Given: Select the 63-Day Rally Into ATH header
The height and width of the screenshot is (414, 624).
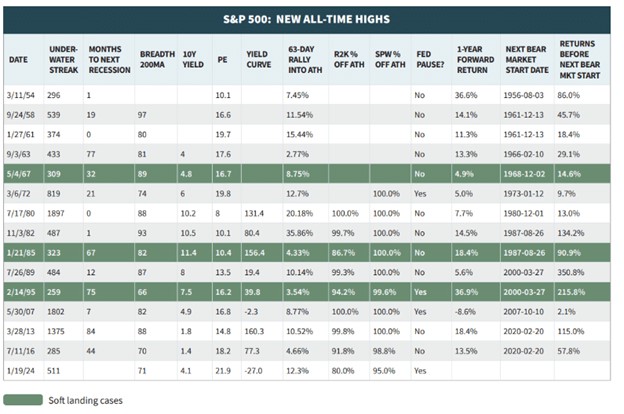Looking at the screenshot, I should point(299,60).
